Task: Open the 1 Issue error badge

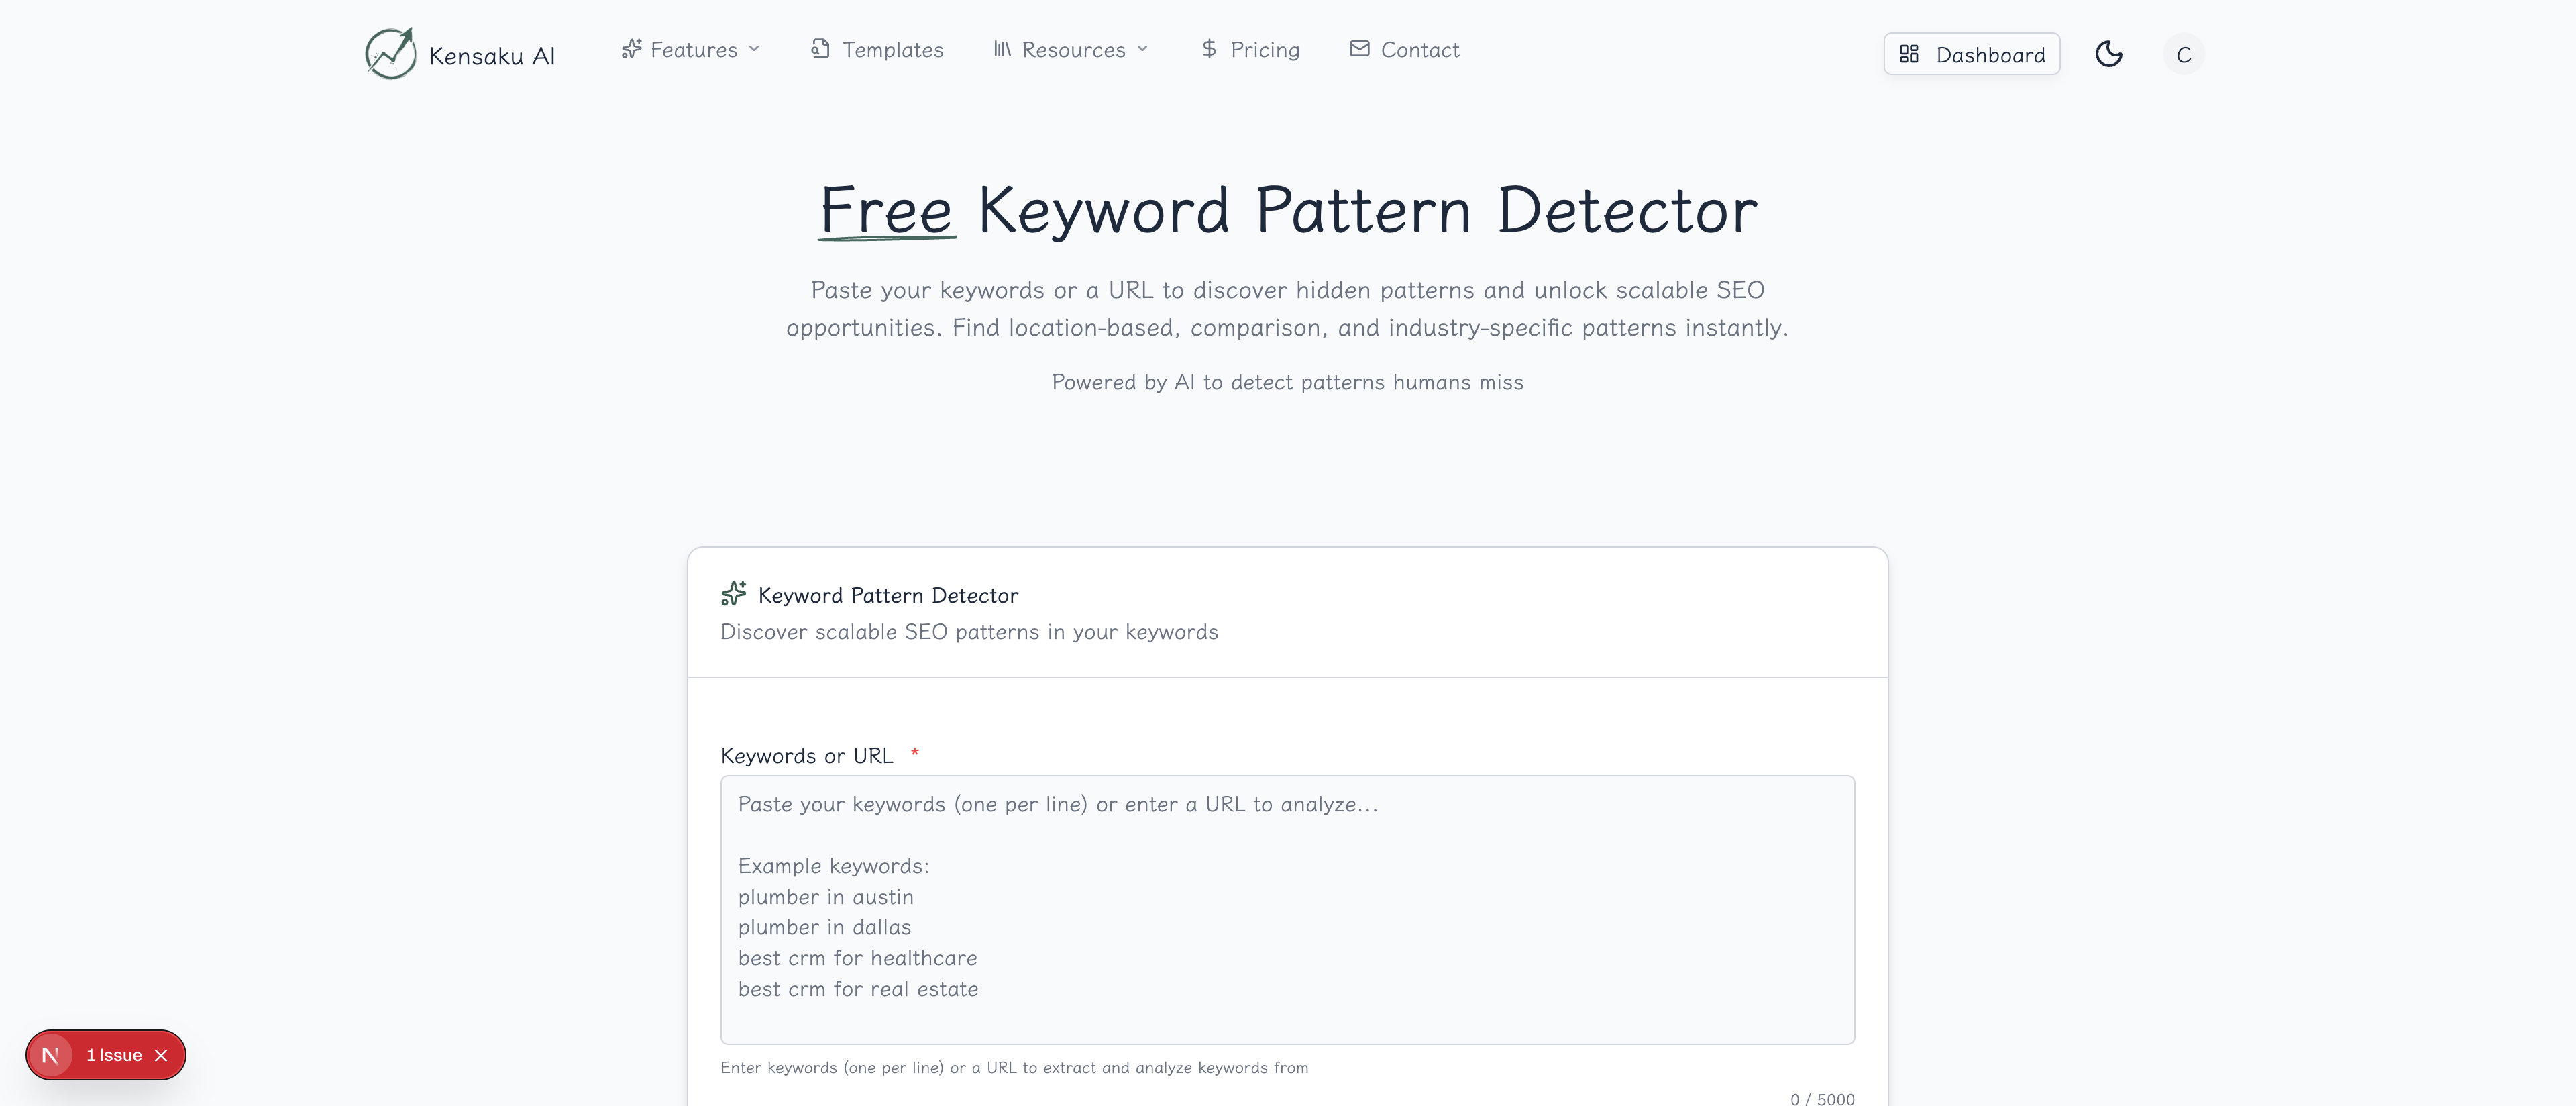Action: tap(114, 1055)
